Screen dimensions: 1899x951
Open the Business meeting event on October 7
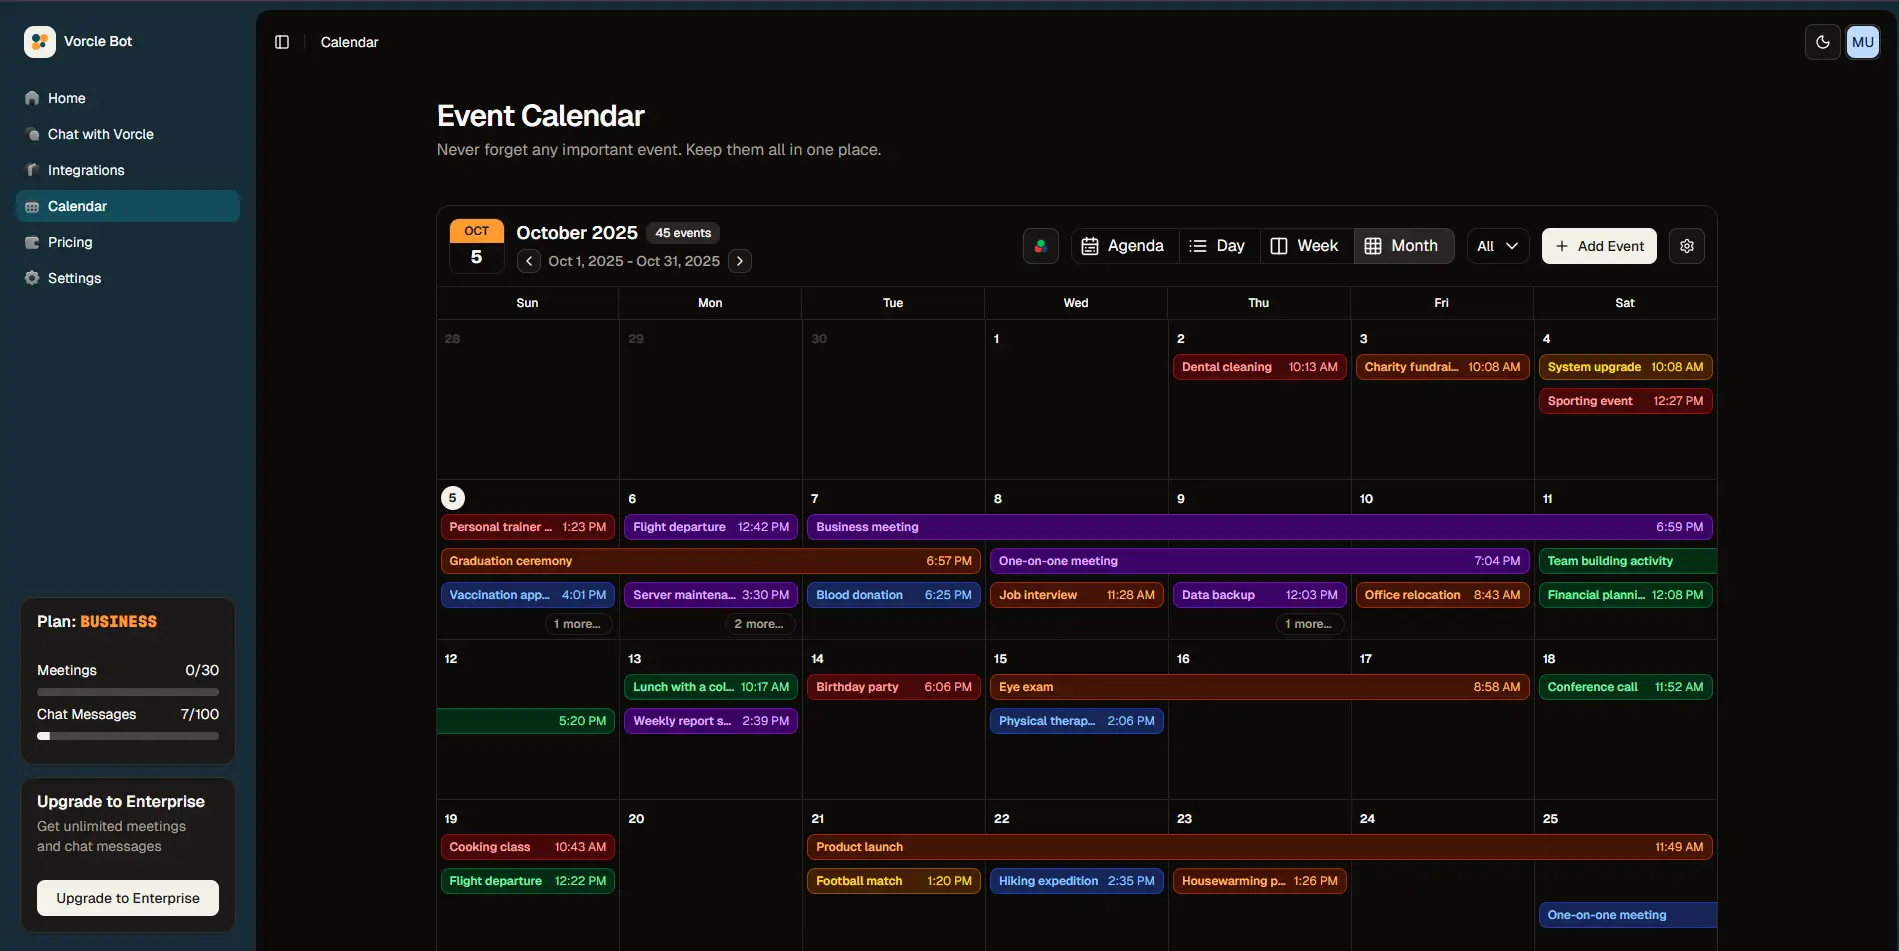click(x=867, y=527)
